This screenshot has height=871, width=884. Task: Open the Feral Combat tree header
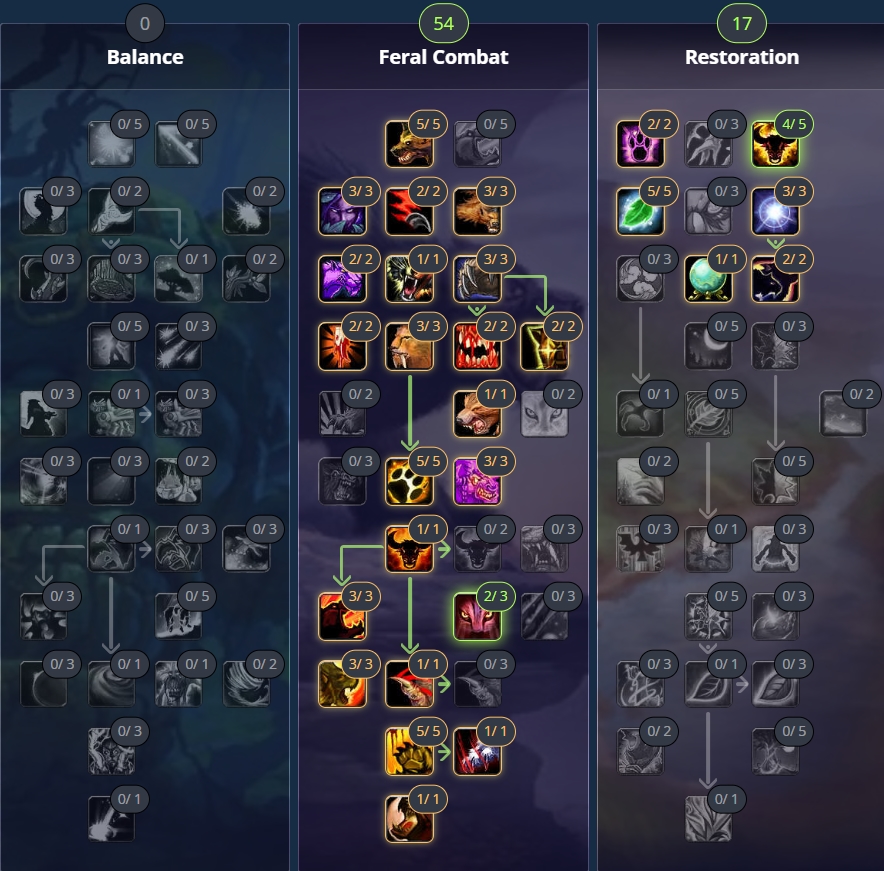[443, 57]
